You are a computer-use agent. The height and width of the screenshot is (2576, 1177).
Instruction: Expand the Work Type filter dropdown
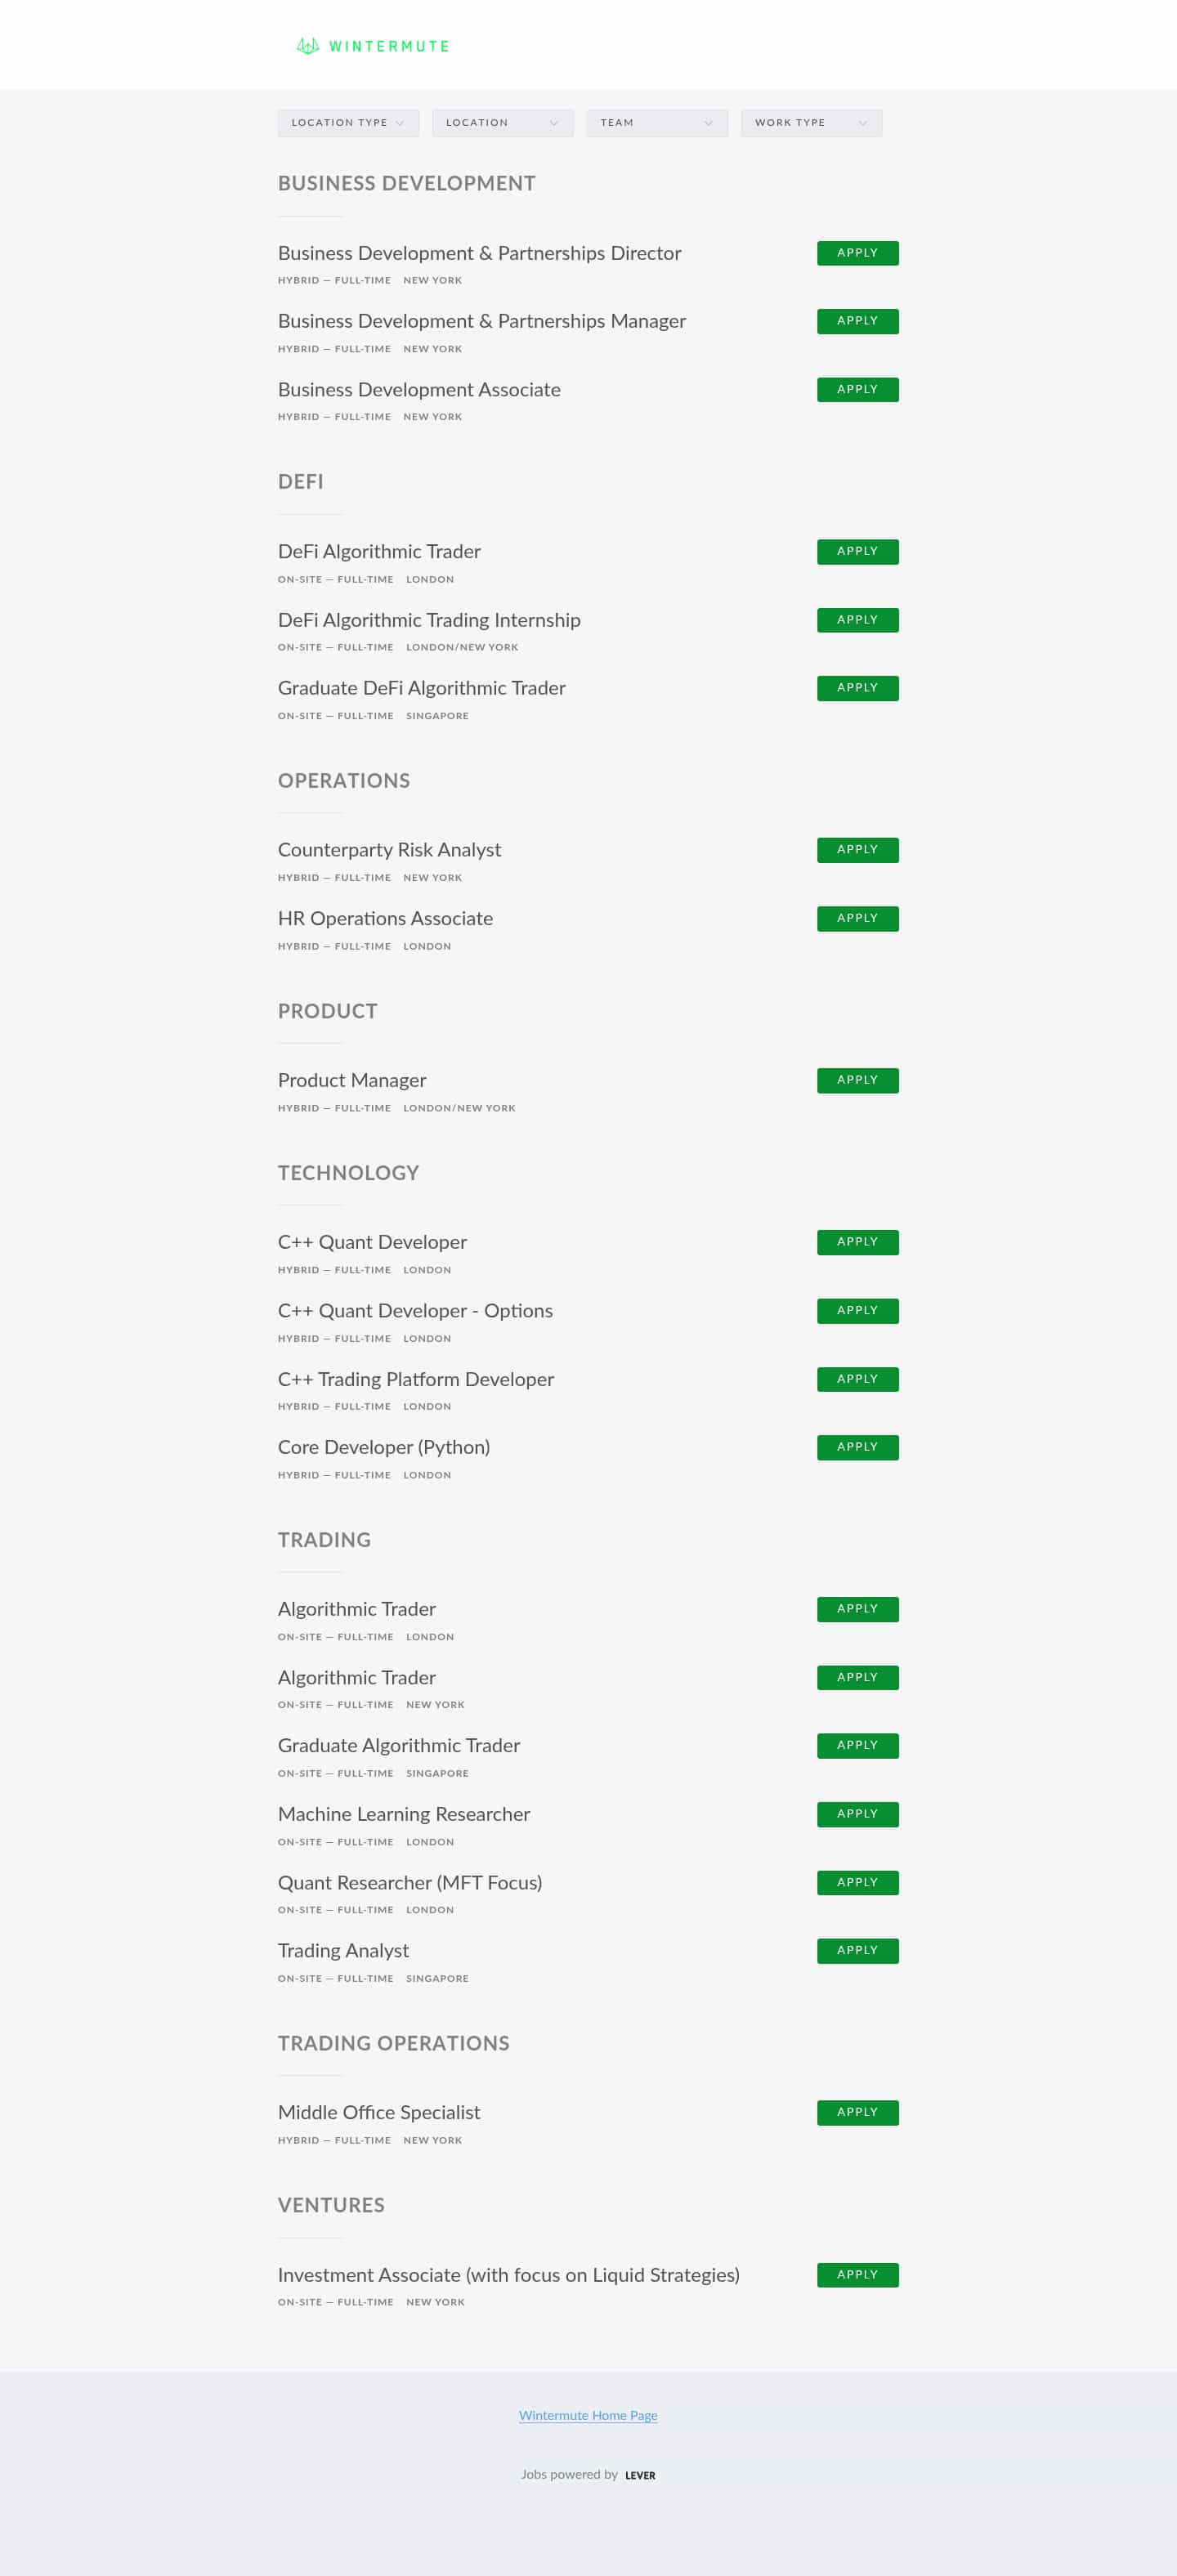point(810,123)
